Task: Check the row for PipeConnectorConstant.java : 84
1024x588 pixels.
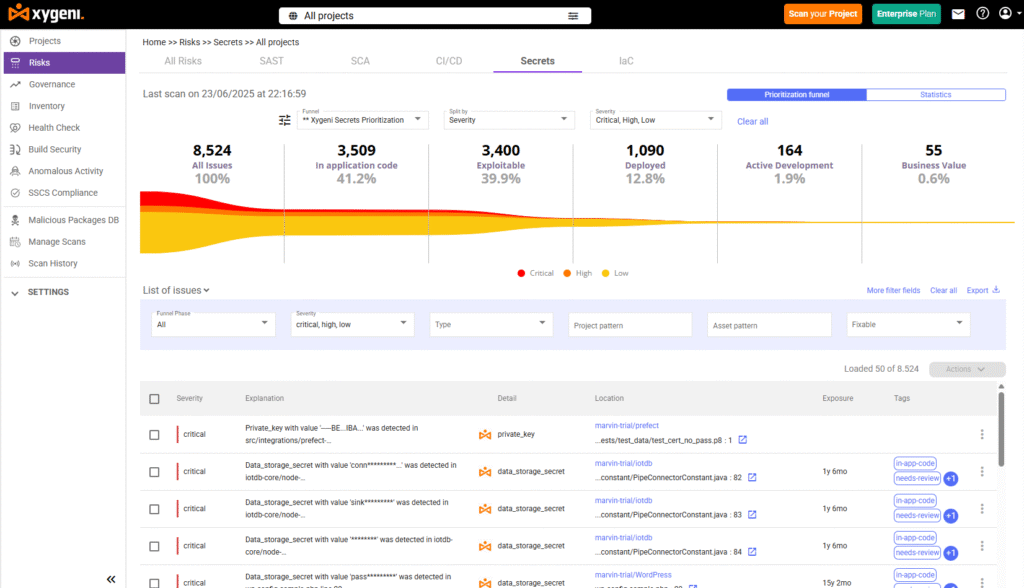Action: tap(154, 546)
